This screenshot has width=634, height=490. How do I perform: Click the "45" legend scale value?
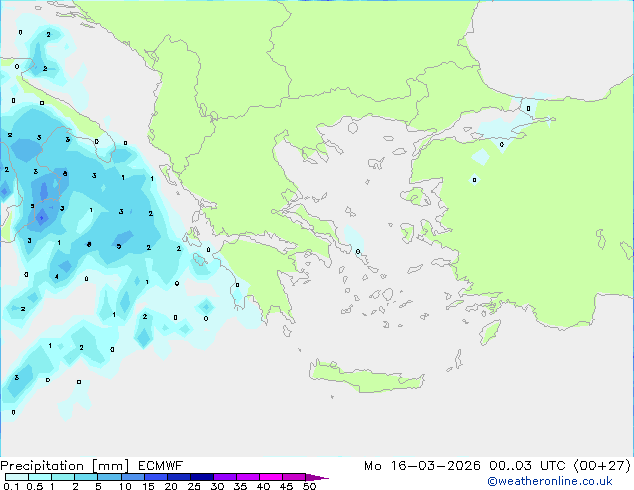tap(286, 486)
